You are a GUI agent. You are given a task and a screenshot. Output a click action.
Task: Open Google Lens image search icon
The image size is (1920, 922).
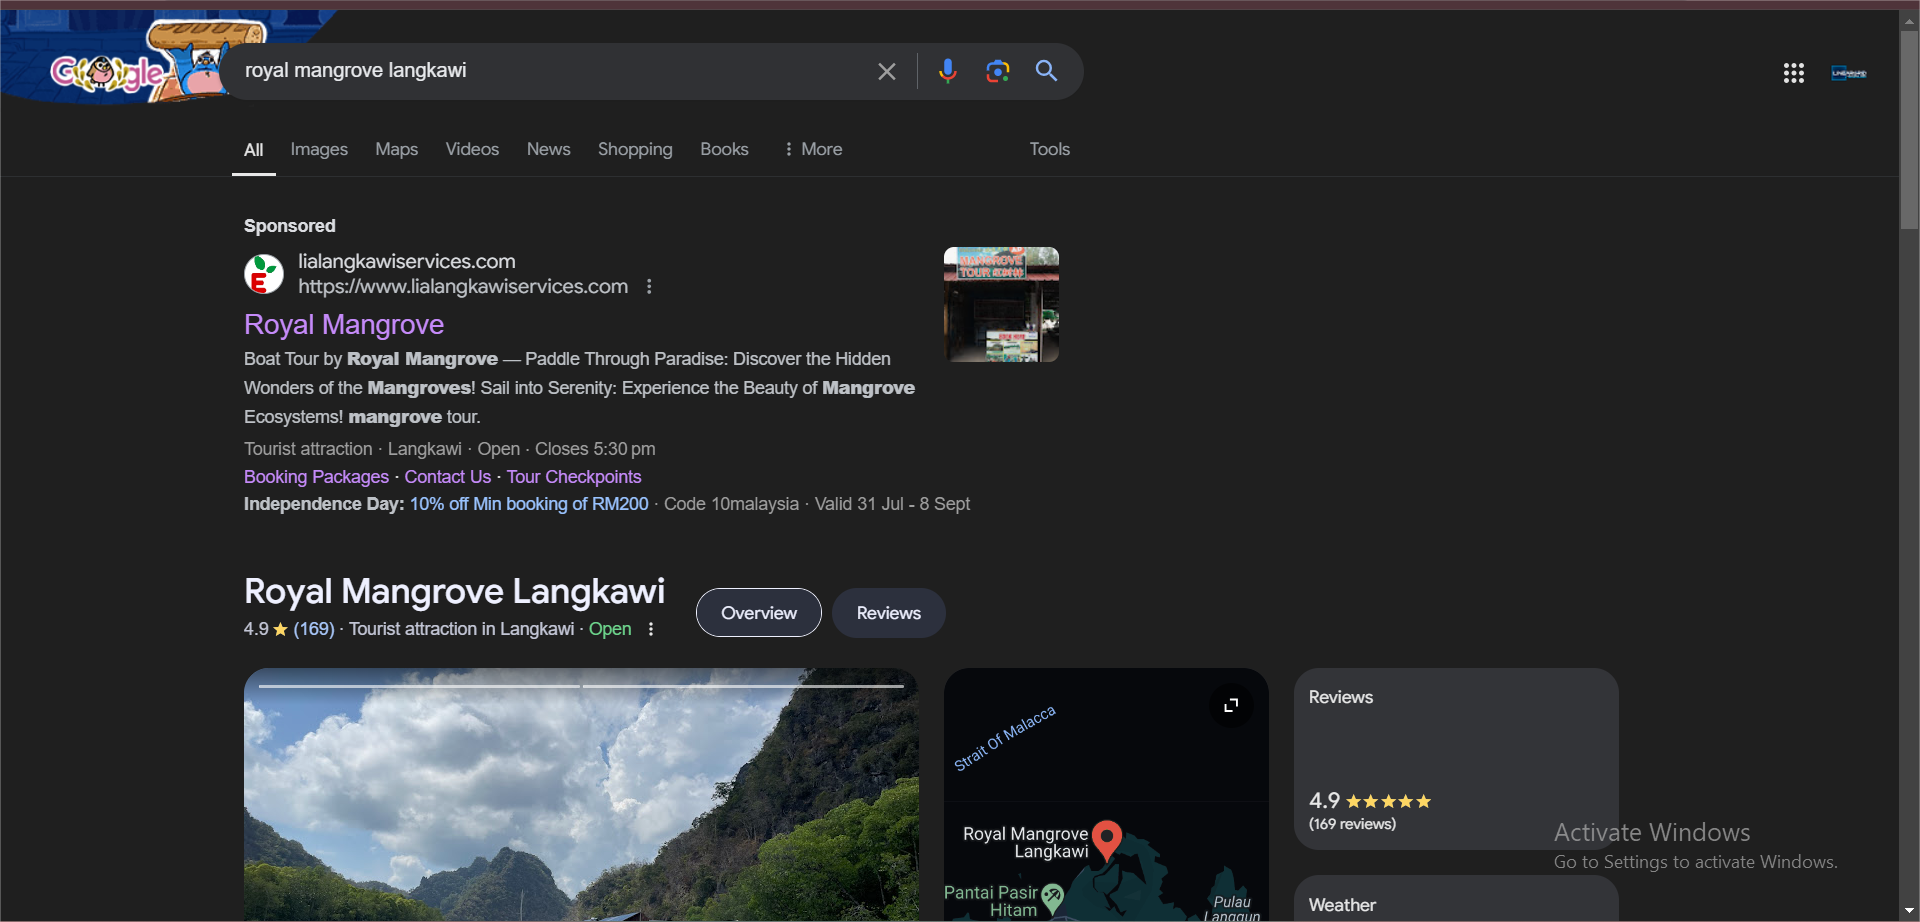[997, 71]
